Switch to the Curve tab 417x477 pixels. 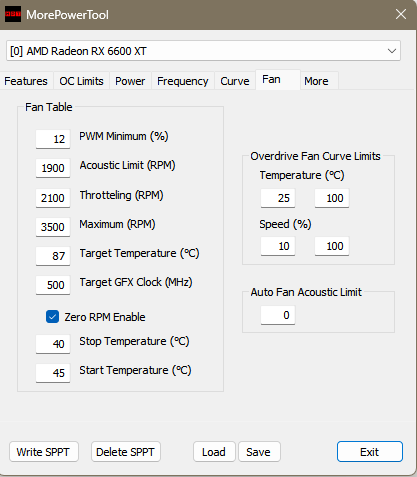tap(235, 81)
